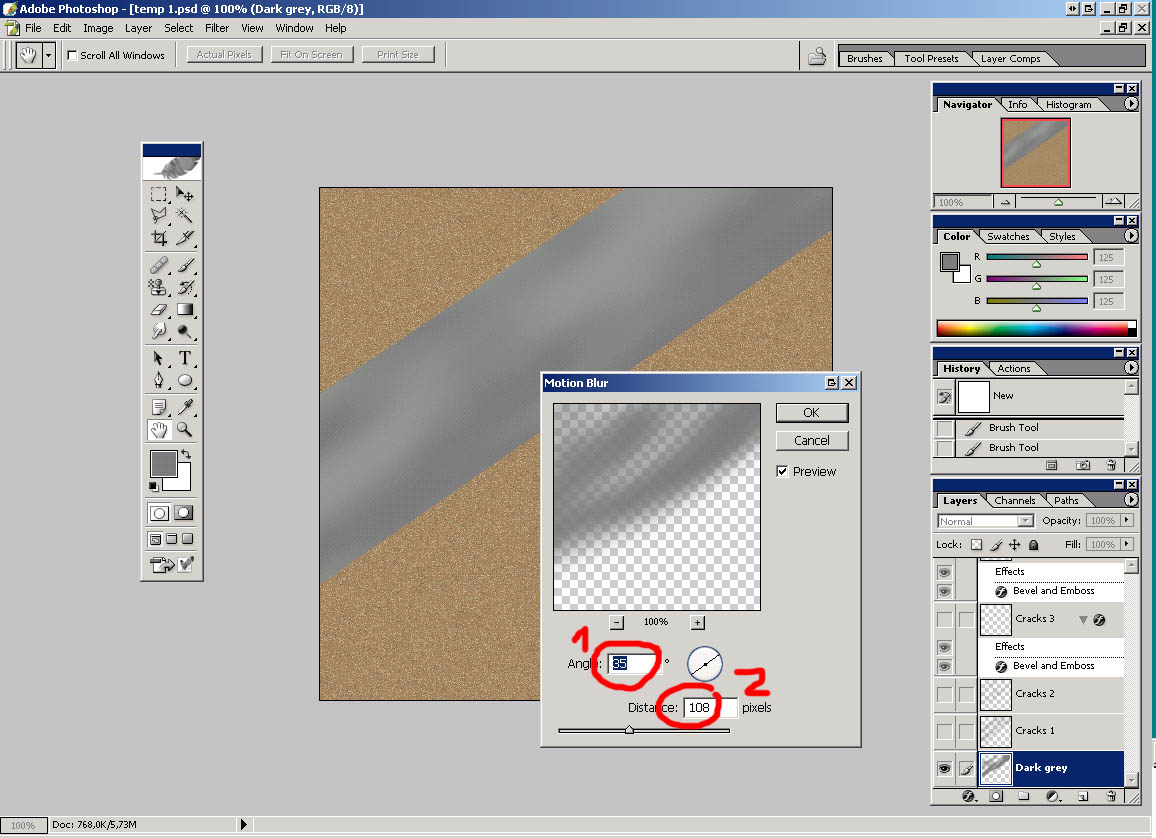1156x838 pixels.
Task: Pick the Clone Stamp tool
Action: [158, 288]
